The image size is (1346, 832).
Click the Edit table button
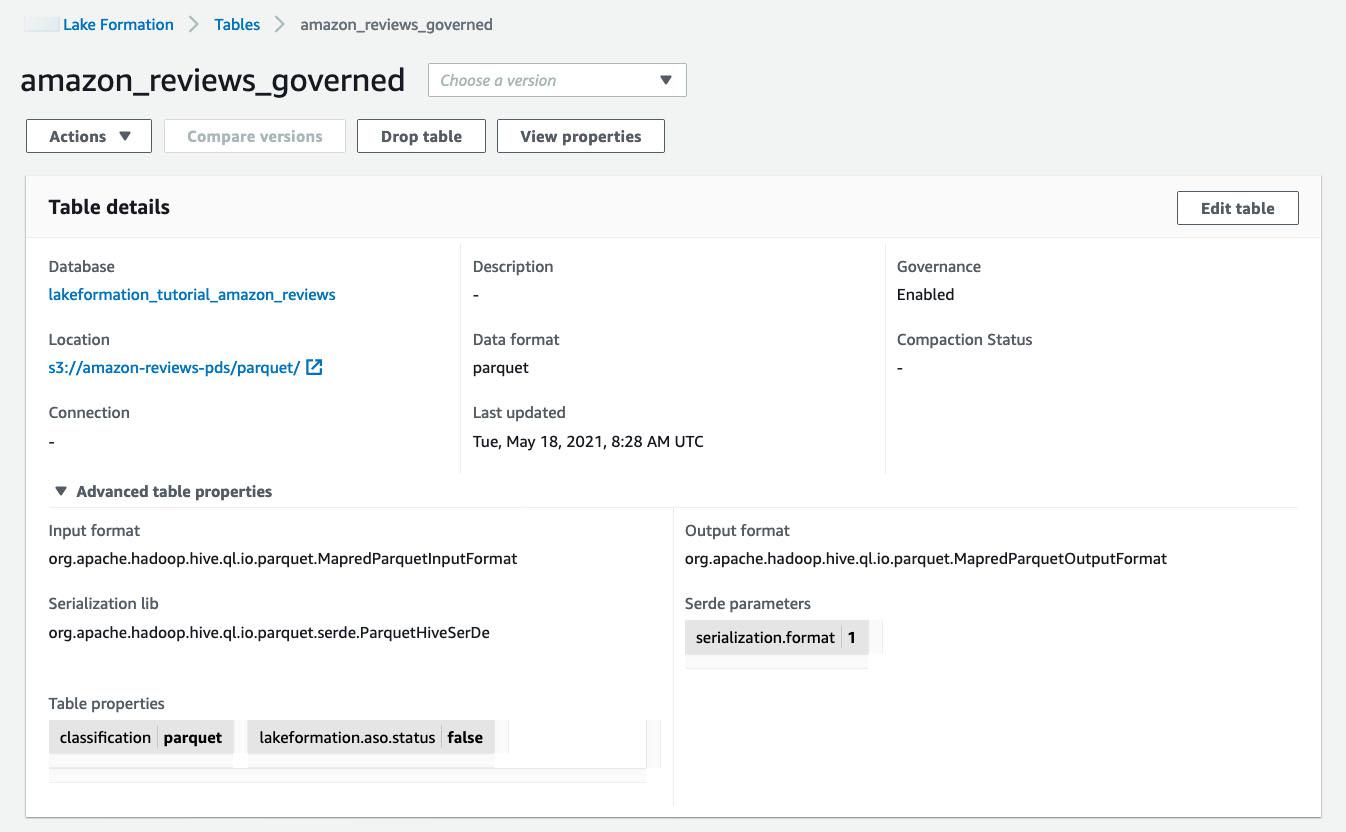(1237, 208)
